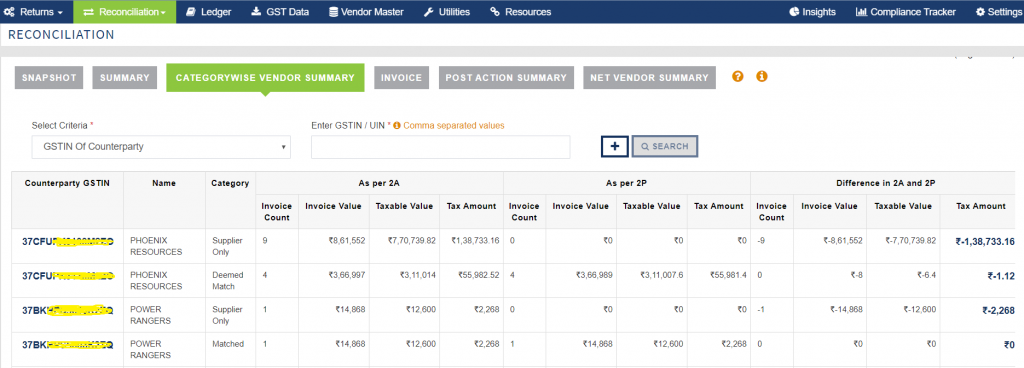
Task: Open Settings
Action: [x=999, y=12]
